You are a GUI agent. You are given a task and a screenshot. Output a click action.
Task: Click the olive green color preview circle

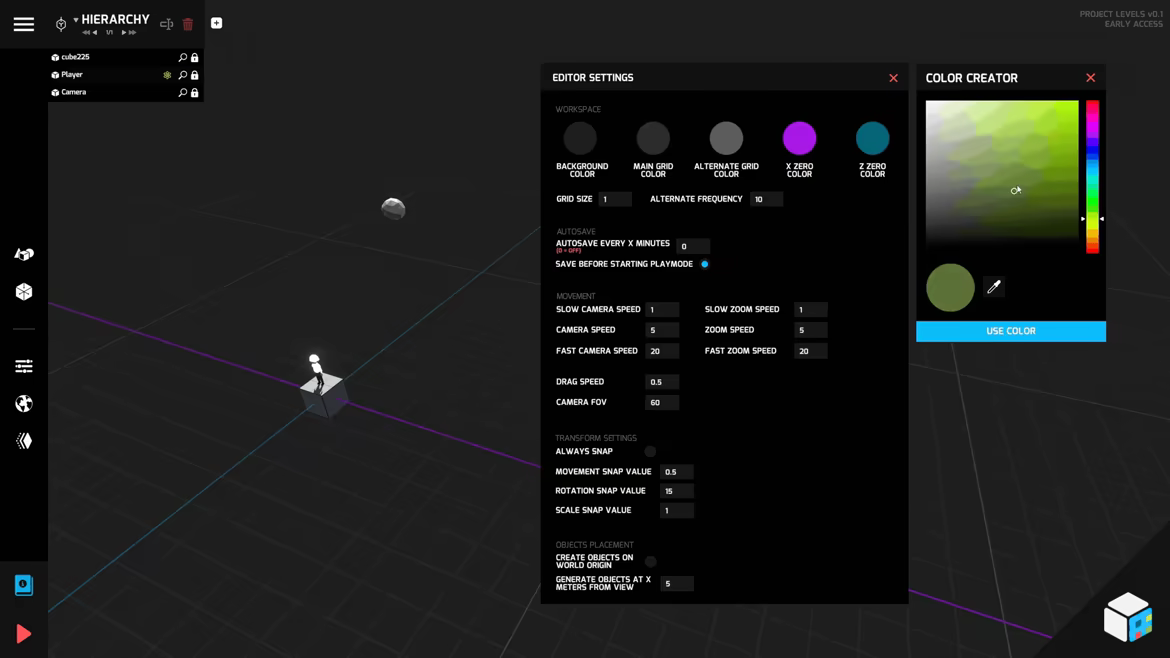950,287
